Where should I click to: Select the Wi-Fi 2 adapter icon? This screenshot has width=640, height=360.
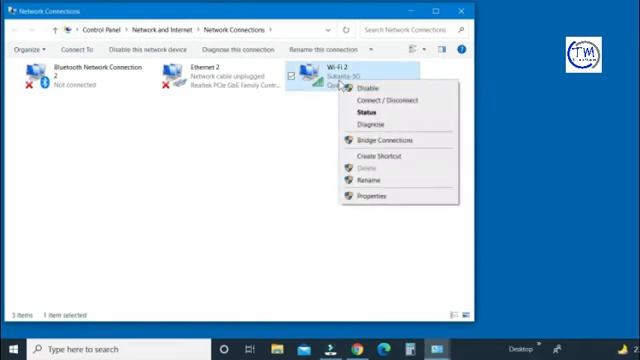coord(311,76)
